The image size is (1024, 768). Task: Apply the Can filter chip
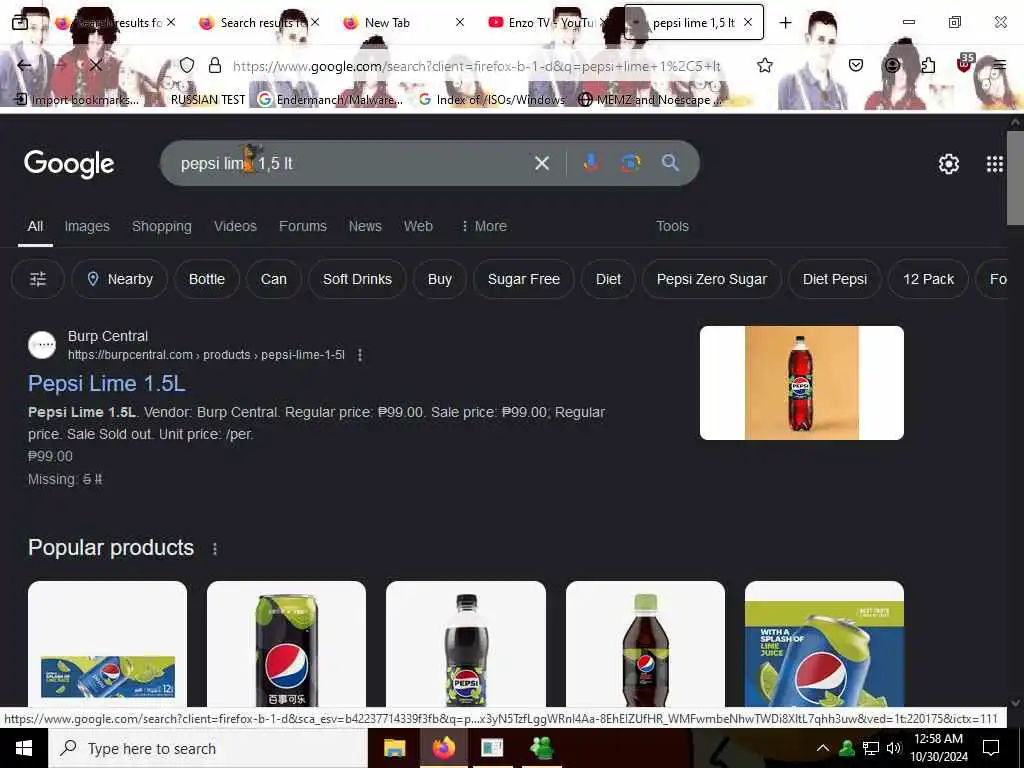tap(274, 279)
